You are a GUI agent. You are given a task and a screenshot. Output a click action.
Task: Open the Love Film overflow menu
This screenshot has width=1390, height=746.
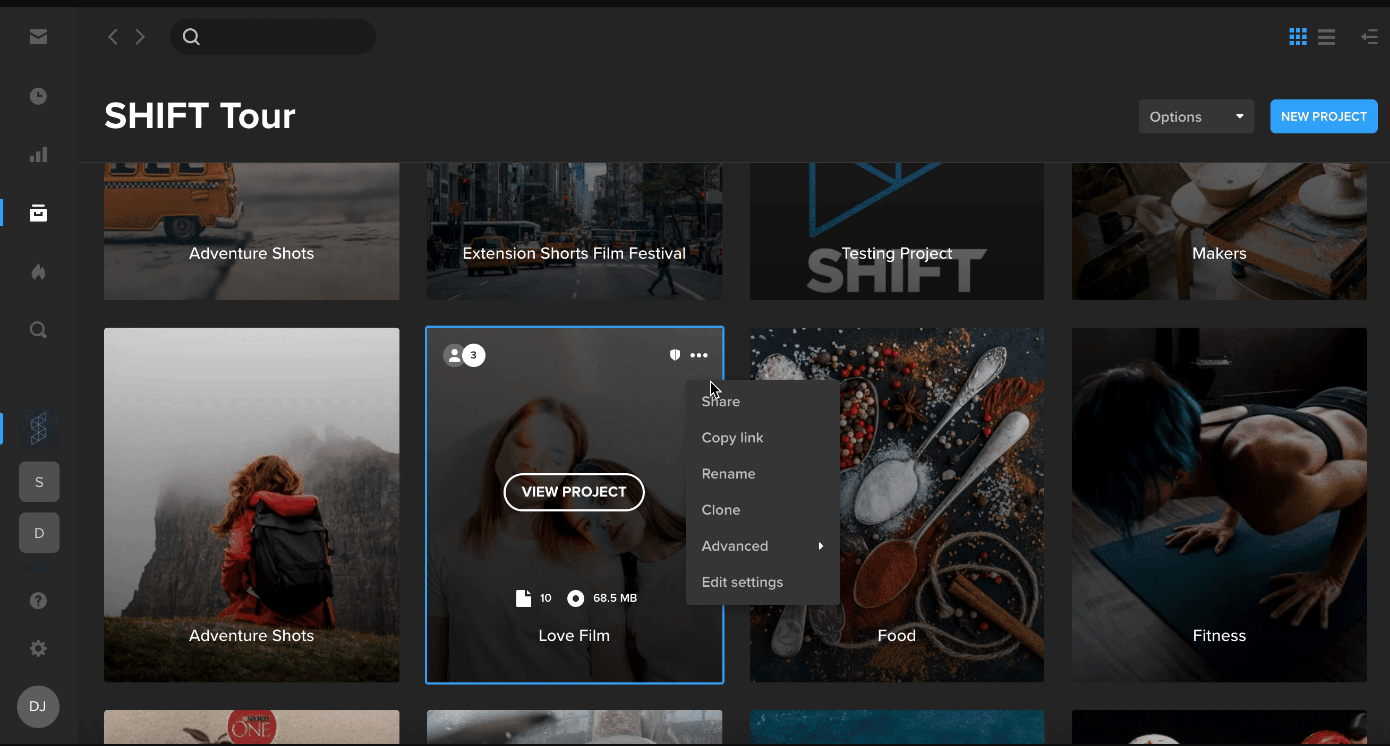pos(699,355)
